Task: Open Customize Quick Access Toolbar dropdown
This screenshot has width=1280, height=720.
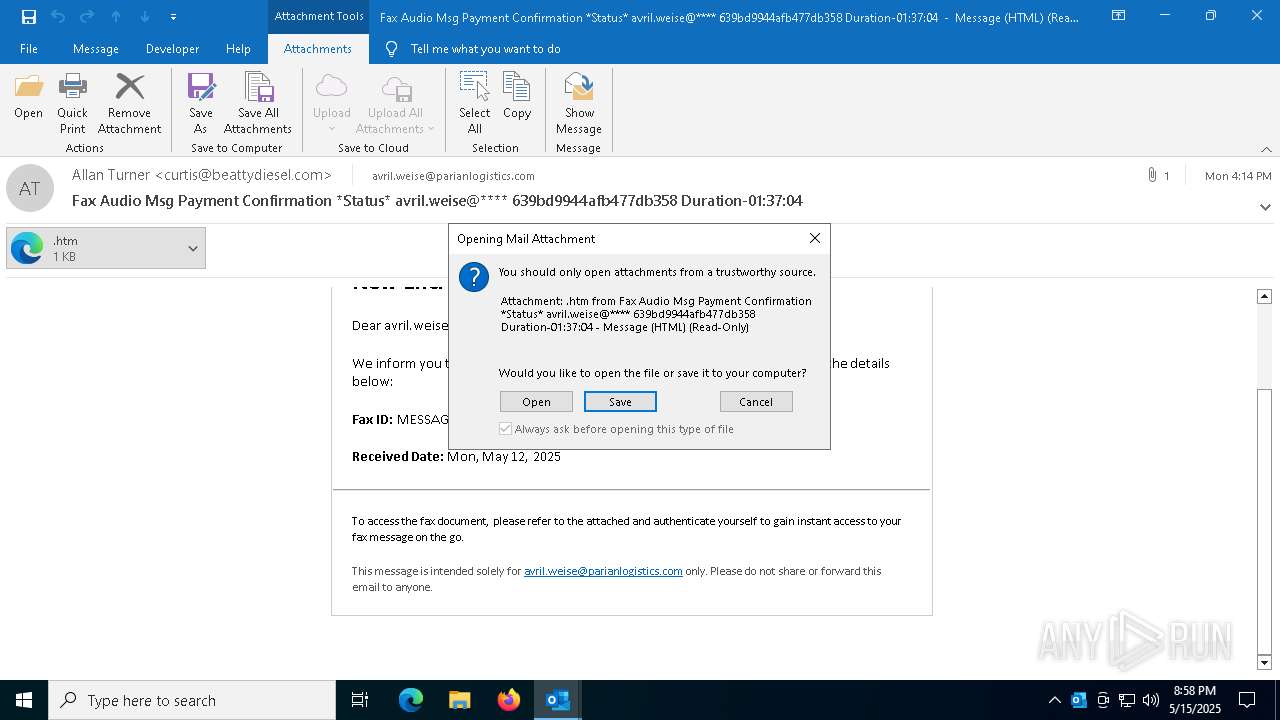Action: point(173,17)
